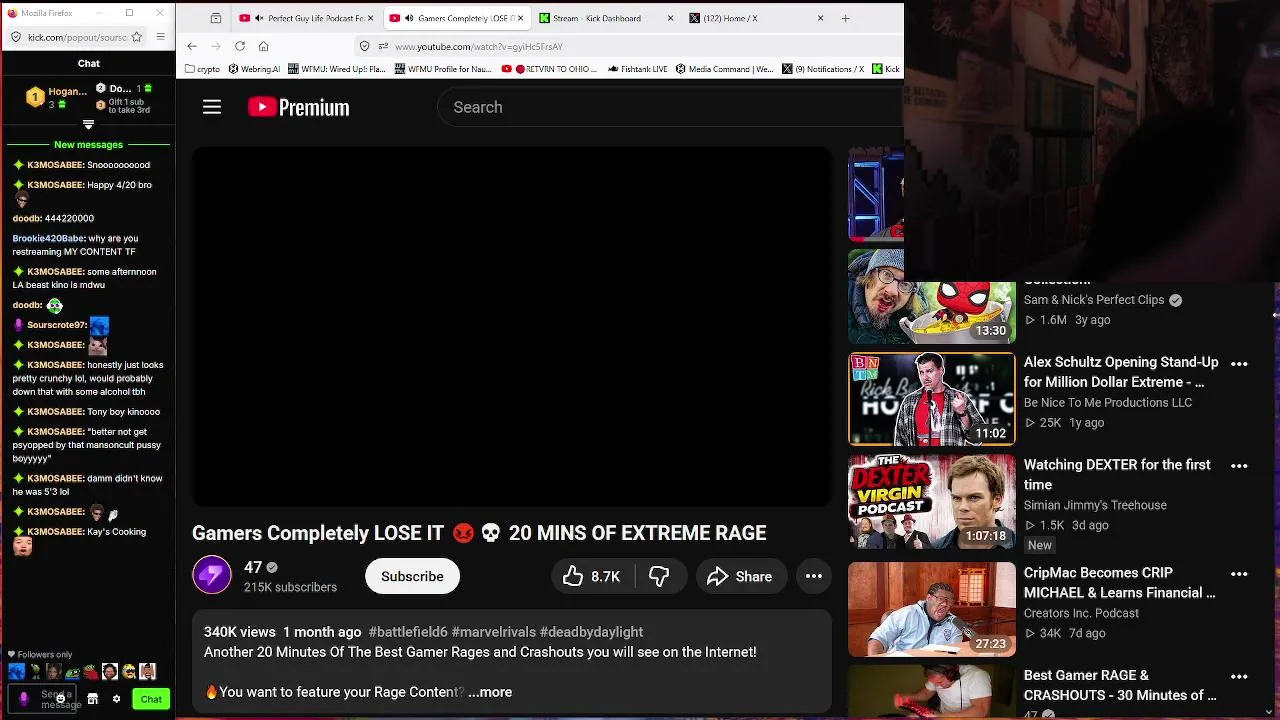
Task: Open tracking protection shield in YouTube window
Action: [365, 46]
